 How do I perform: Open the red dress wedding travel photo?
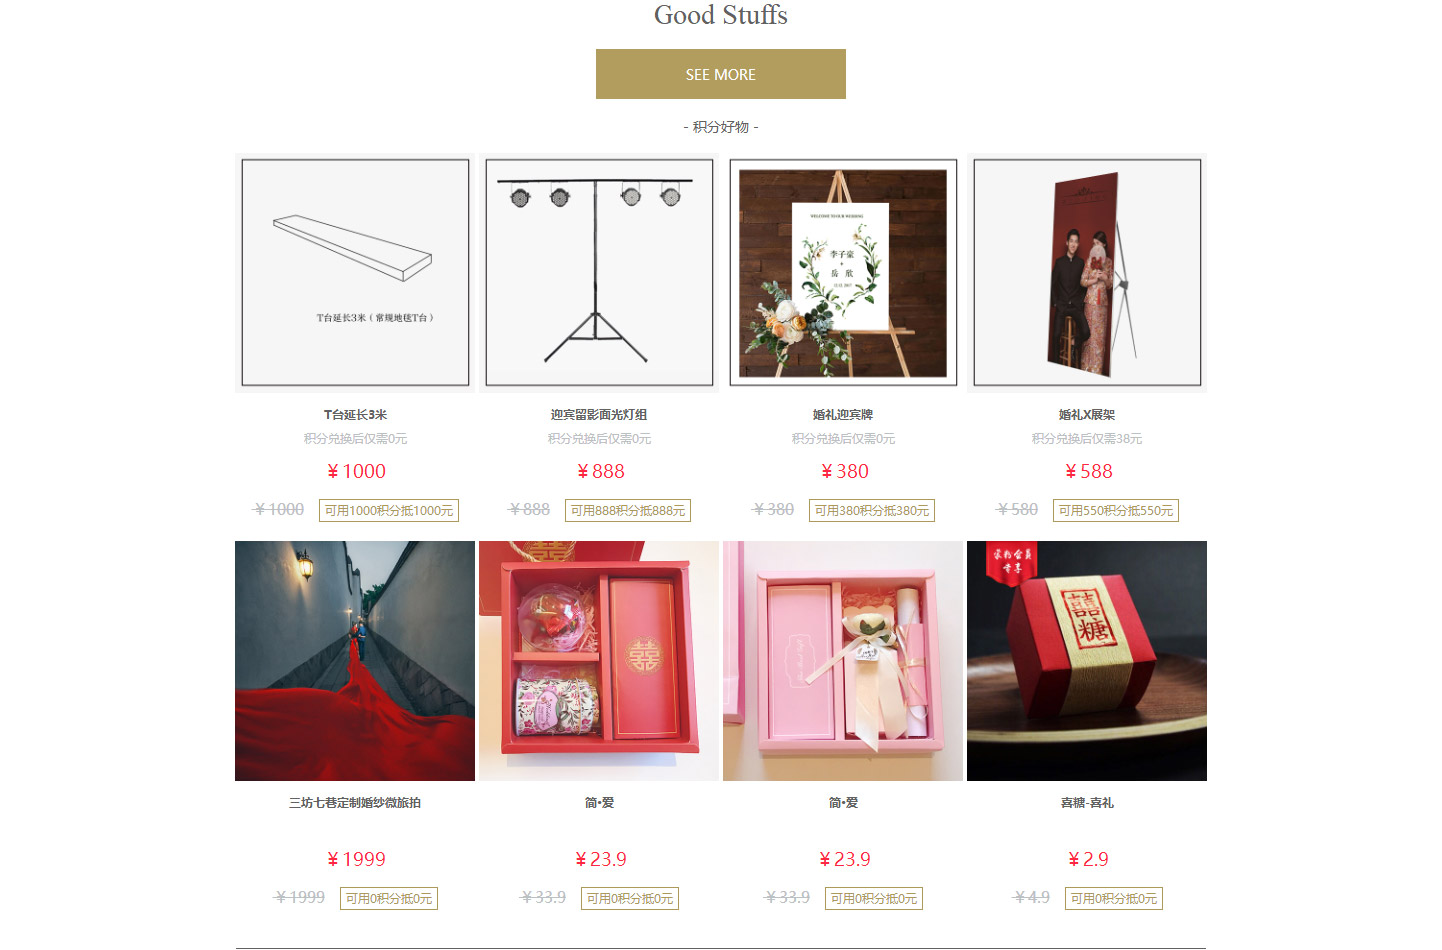pos(355,661)
